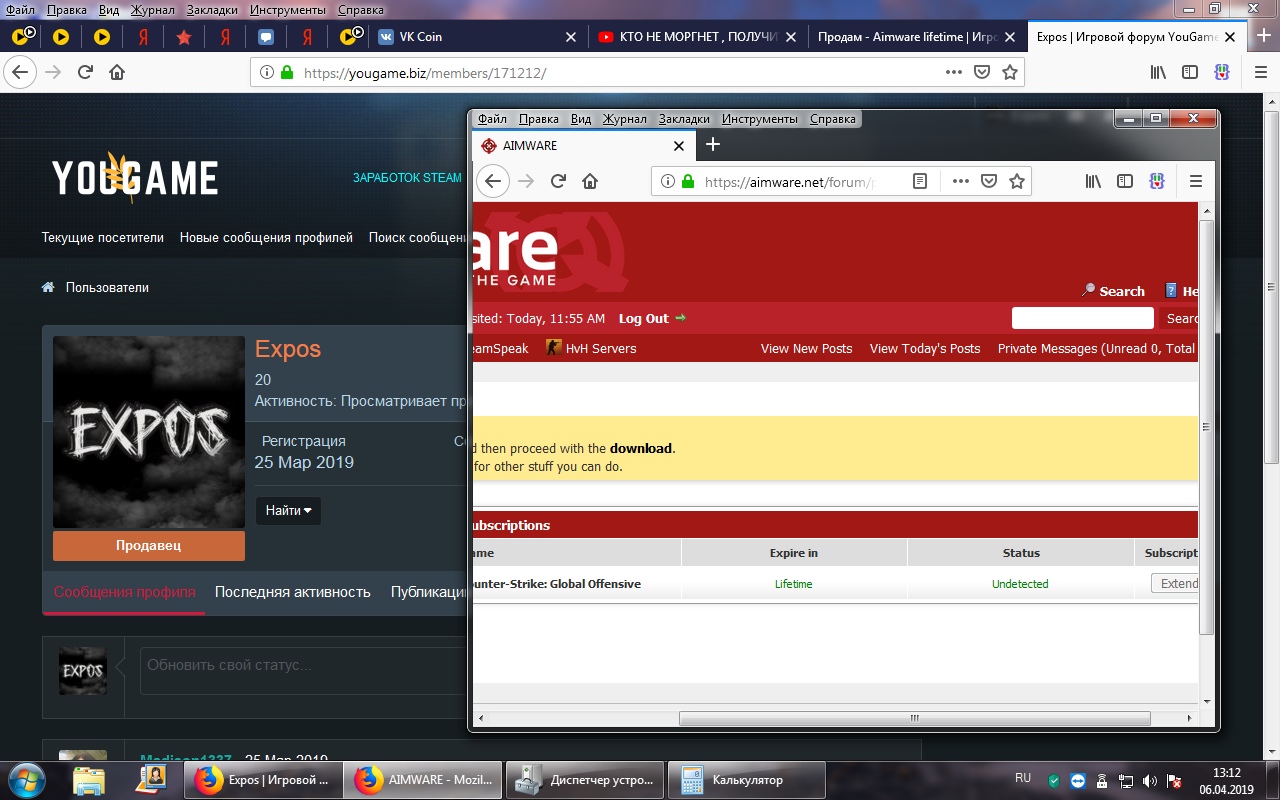Select Сообщения профиля tab

pyautogui.click(x=124, y=591)
